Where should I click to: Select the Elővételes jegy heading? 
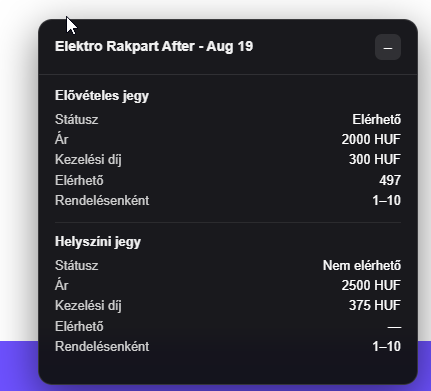click(x=102, y=96)
